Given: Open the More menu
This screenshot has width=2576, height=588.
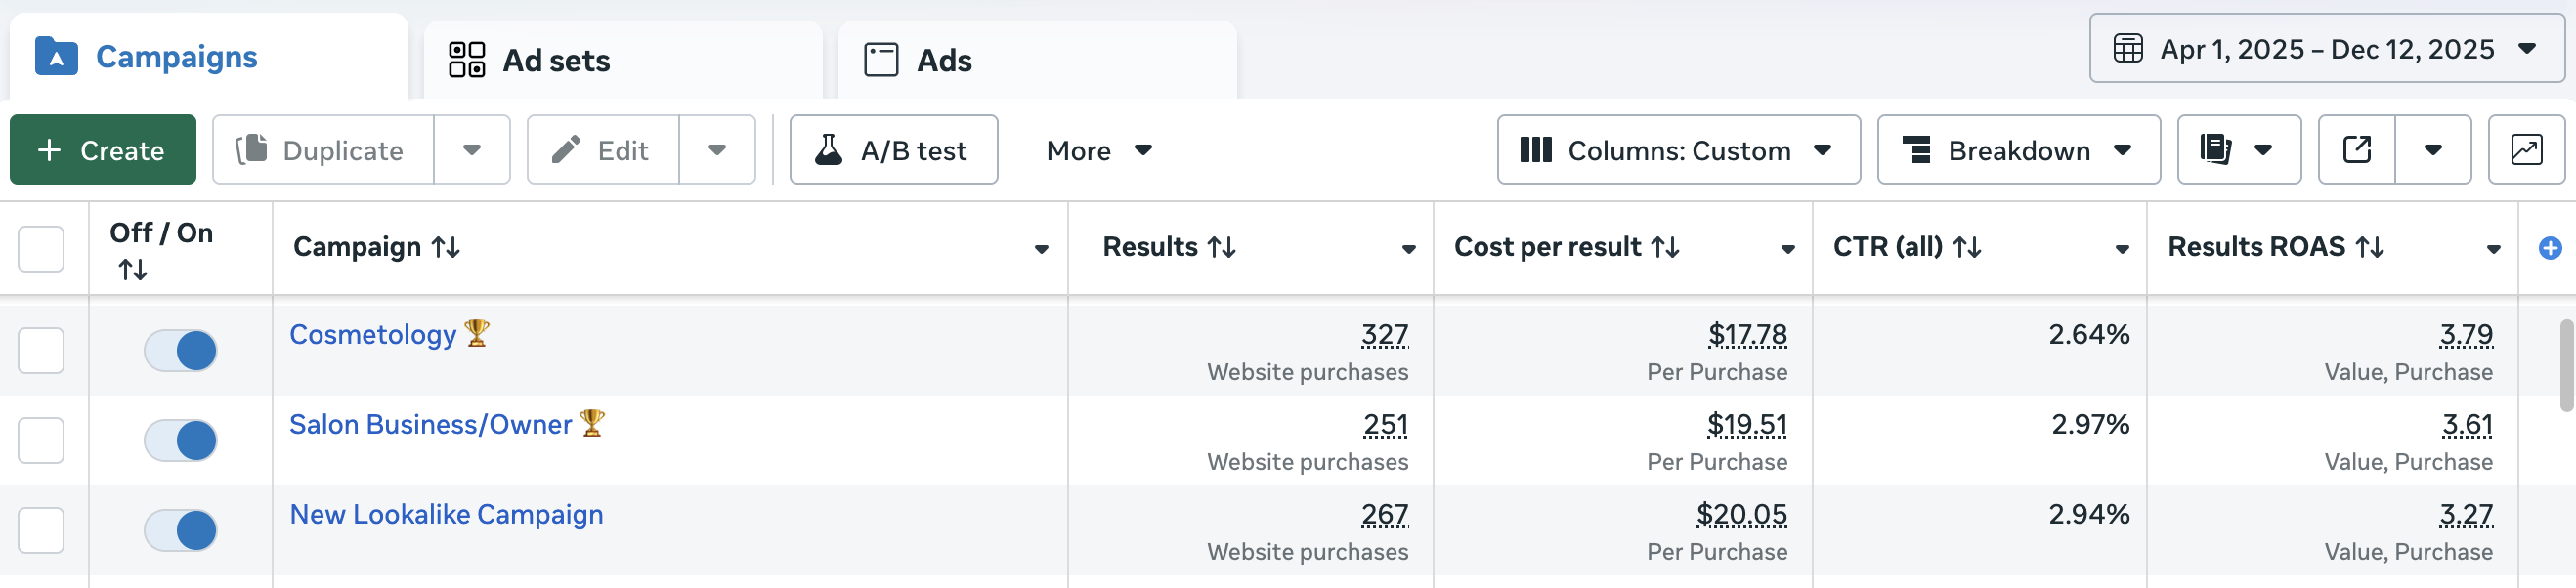Looking at the screenshot, I should tap(1098, 150).
